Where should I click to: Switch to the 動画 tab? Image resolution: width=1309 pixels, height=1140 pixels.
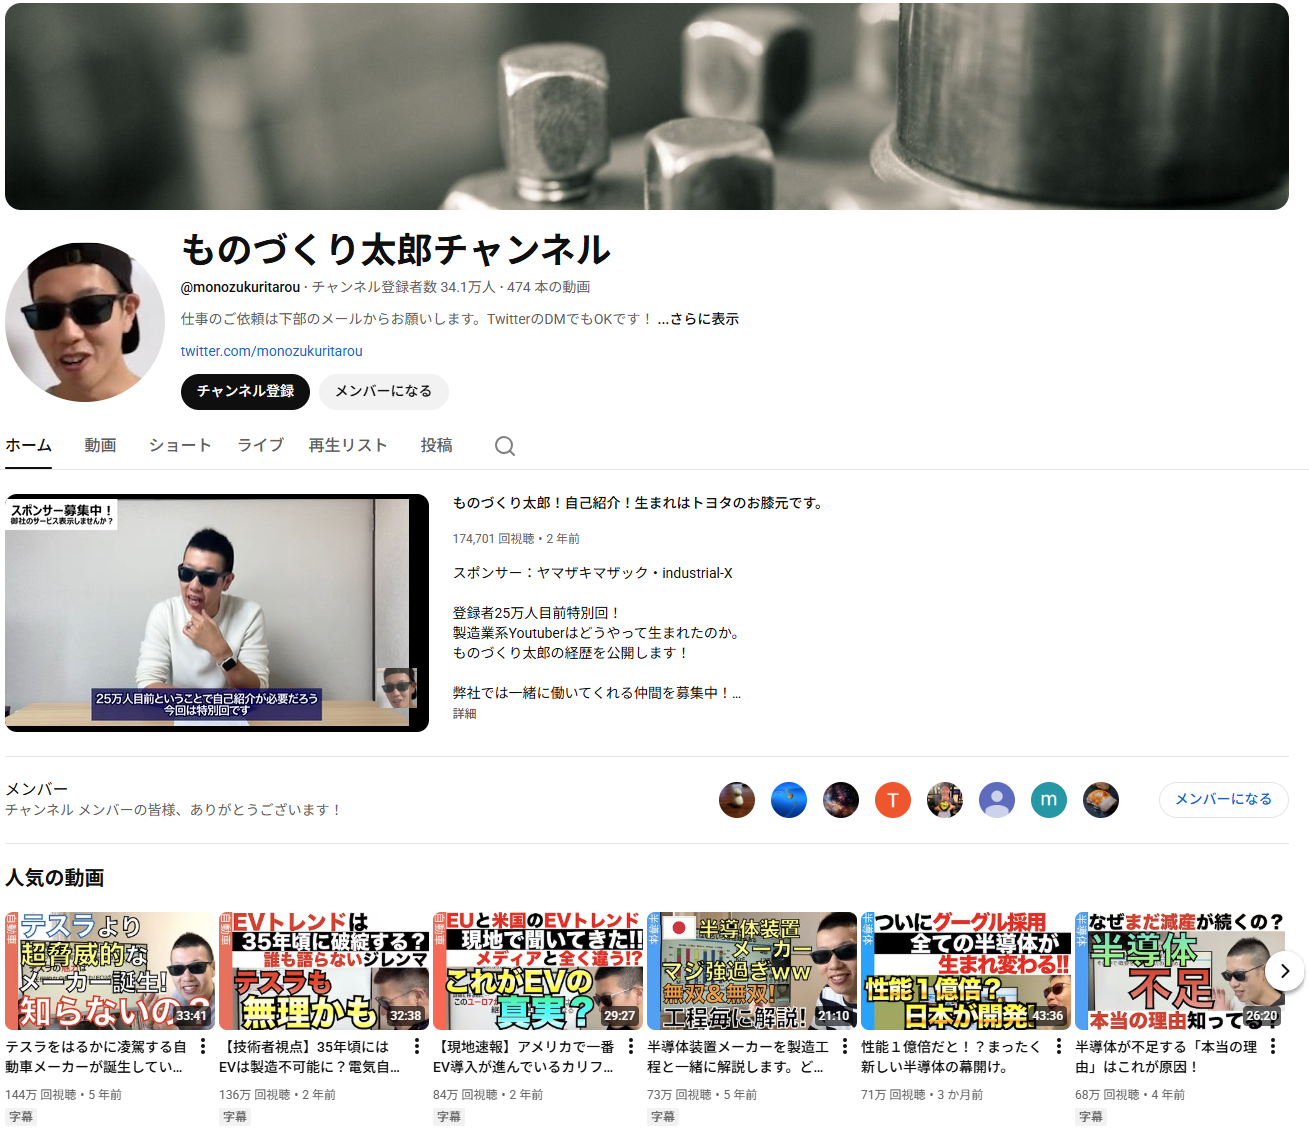coord(100,445)
